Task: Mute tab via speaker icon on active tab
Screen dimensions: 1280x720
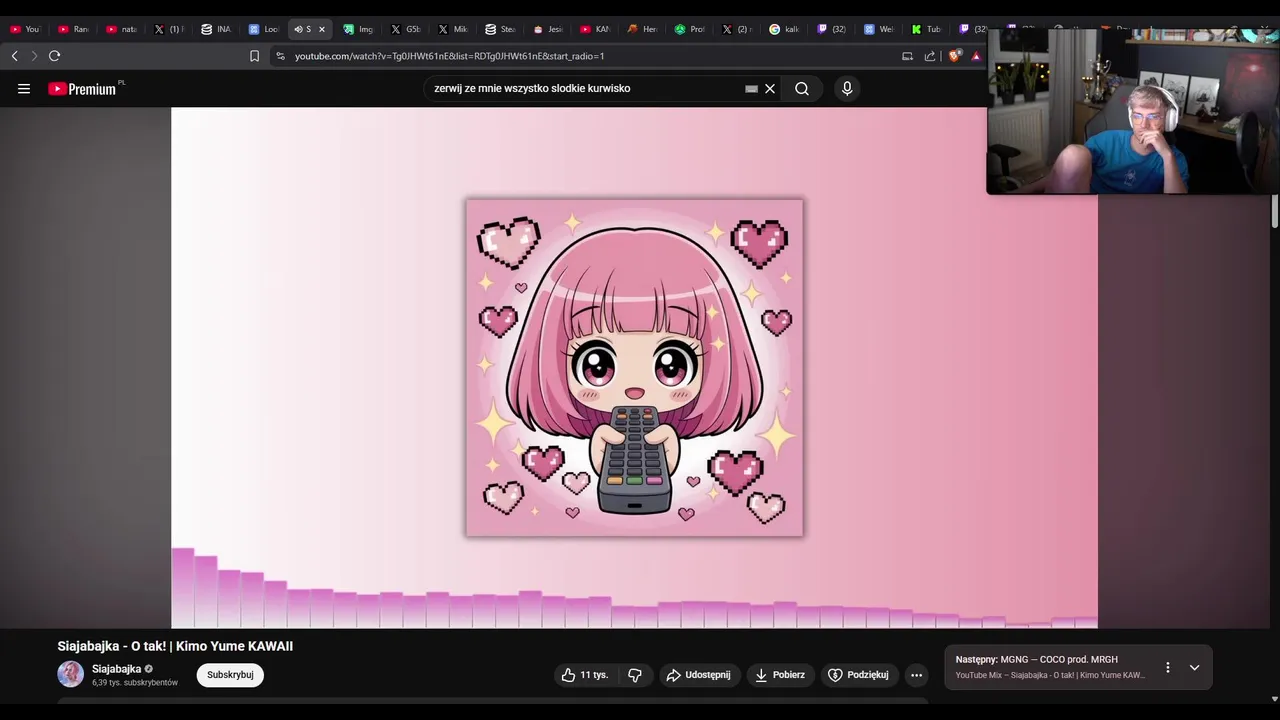Action: pos(298,29)
